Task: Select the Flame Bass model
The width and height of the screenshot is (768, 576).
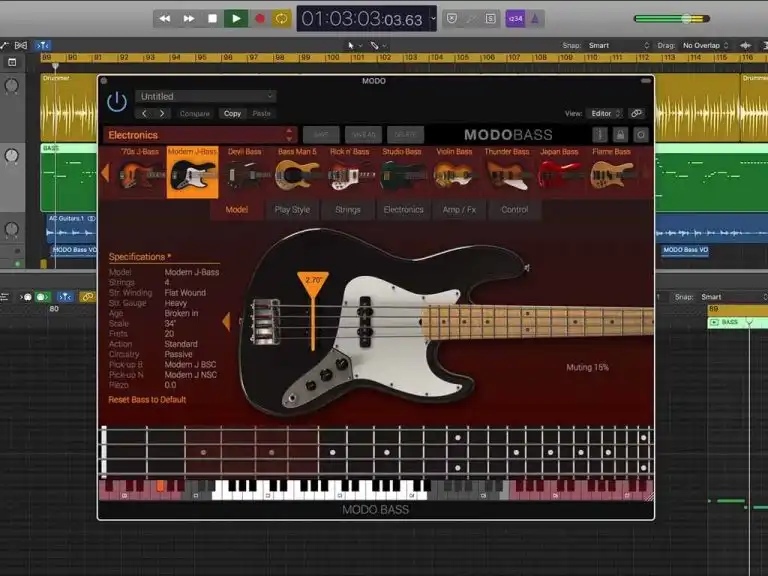Action: coord(611,171)
